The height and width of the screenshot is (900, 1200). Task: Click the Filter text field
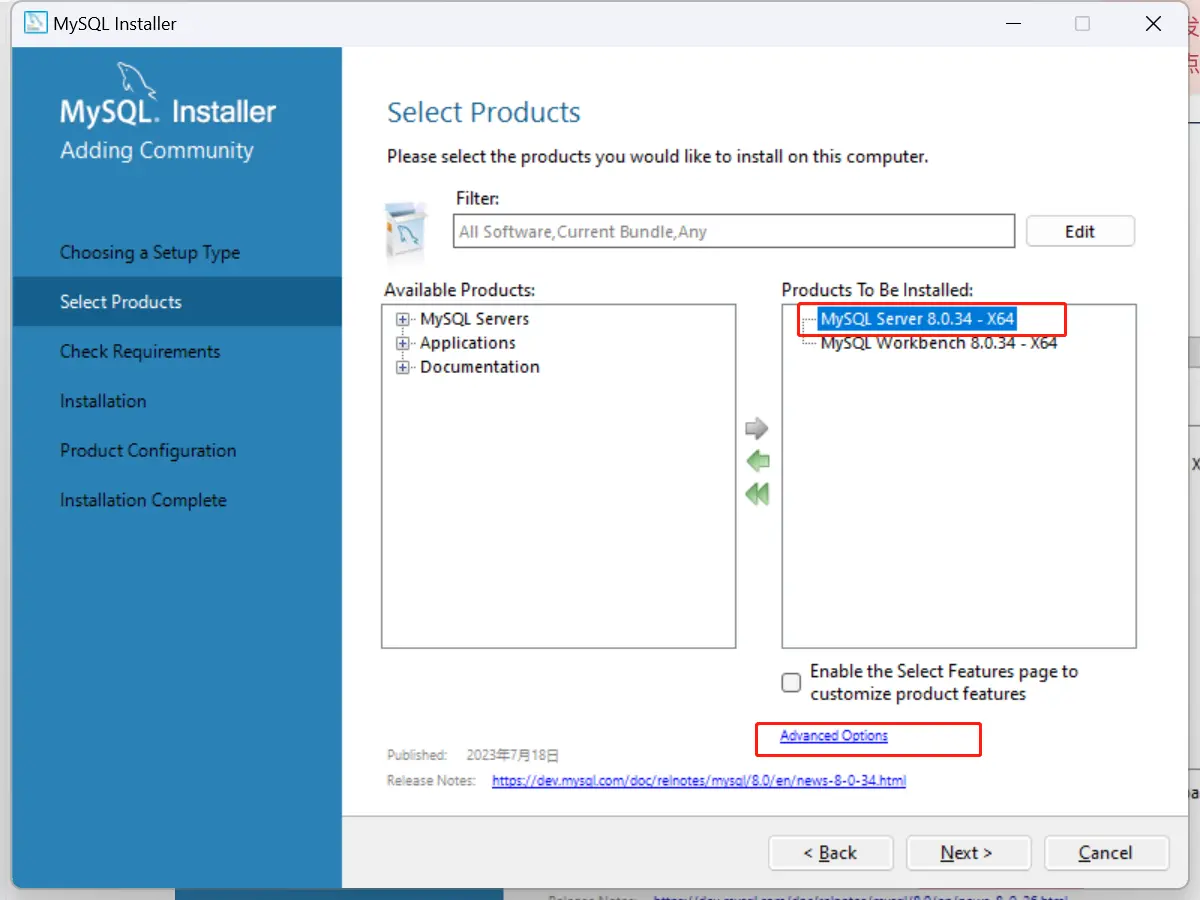pos(734,231)
